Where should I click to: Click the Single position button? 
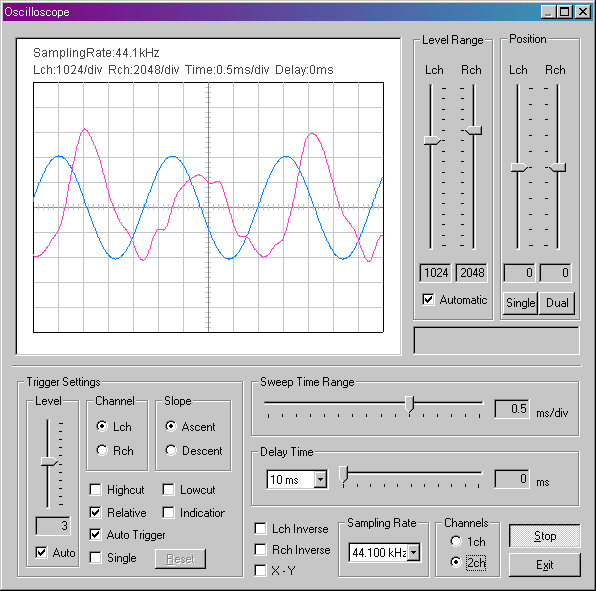[x=520, y=303]
